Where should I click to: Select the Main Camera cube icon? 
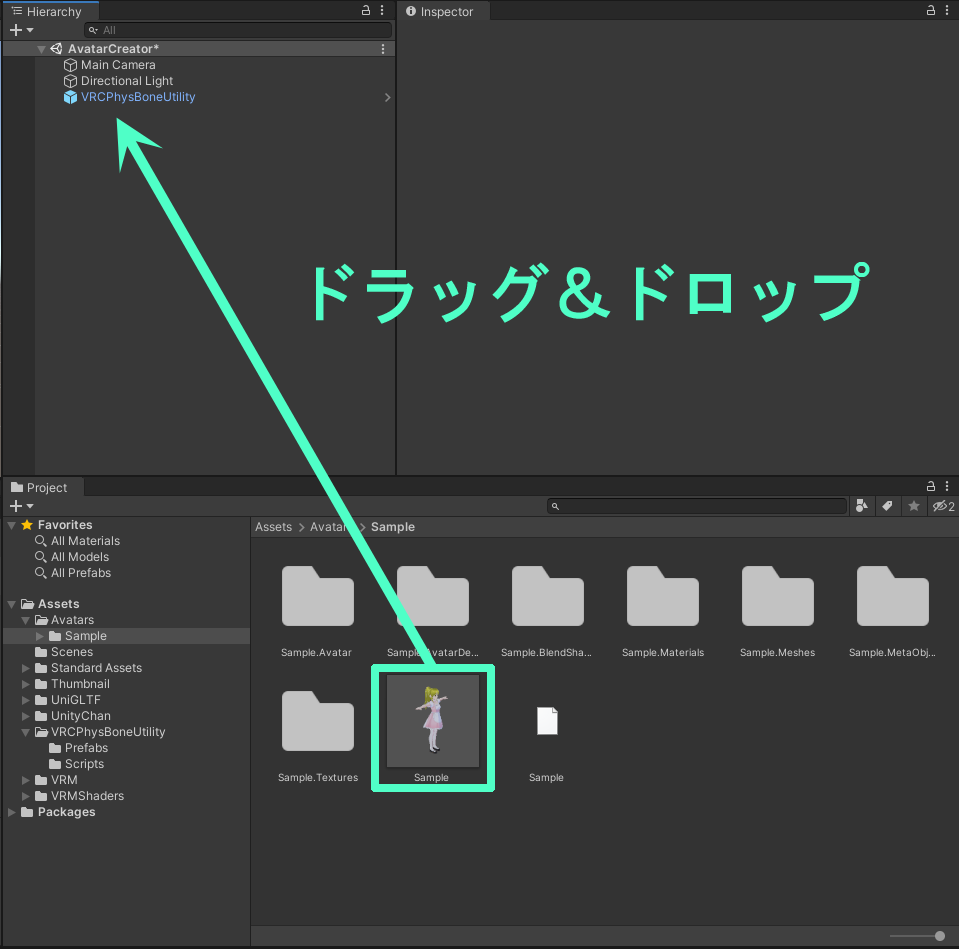pos(71,64)
